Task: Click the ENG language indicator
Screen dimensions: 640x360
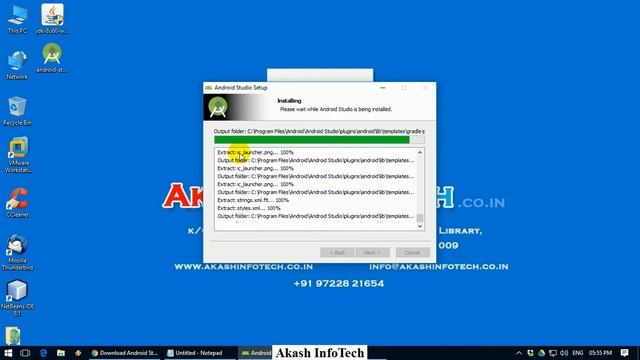Action: coord(578,353)
